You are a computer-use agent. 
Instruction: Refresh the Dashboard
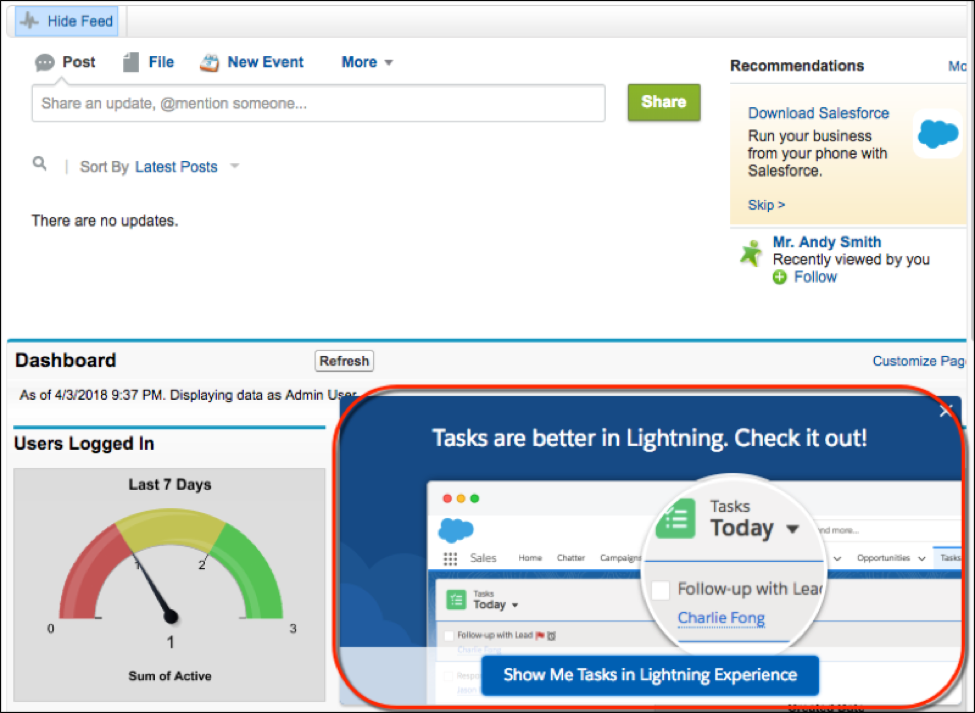[344, 361]
